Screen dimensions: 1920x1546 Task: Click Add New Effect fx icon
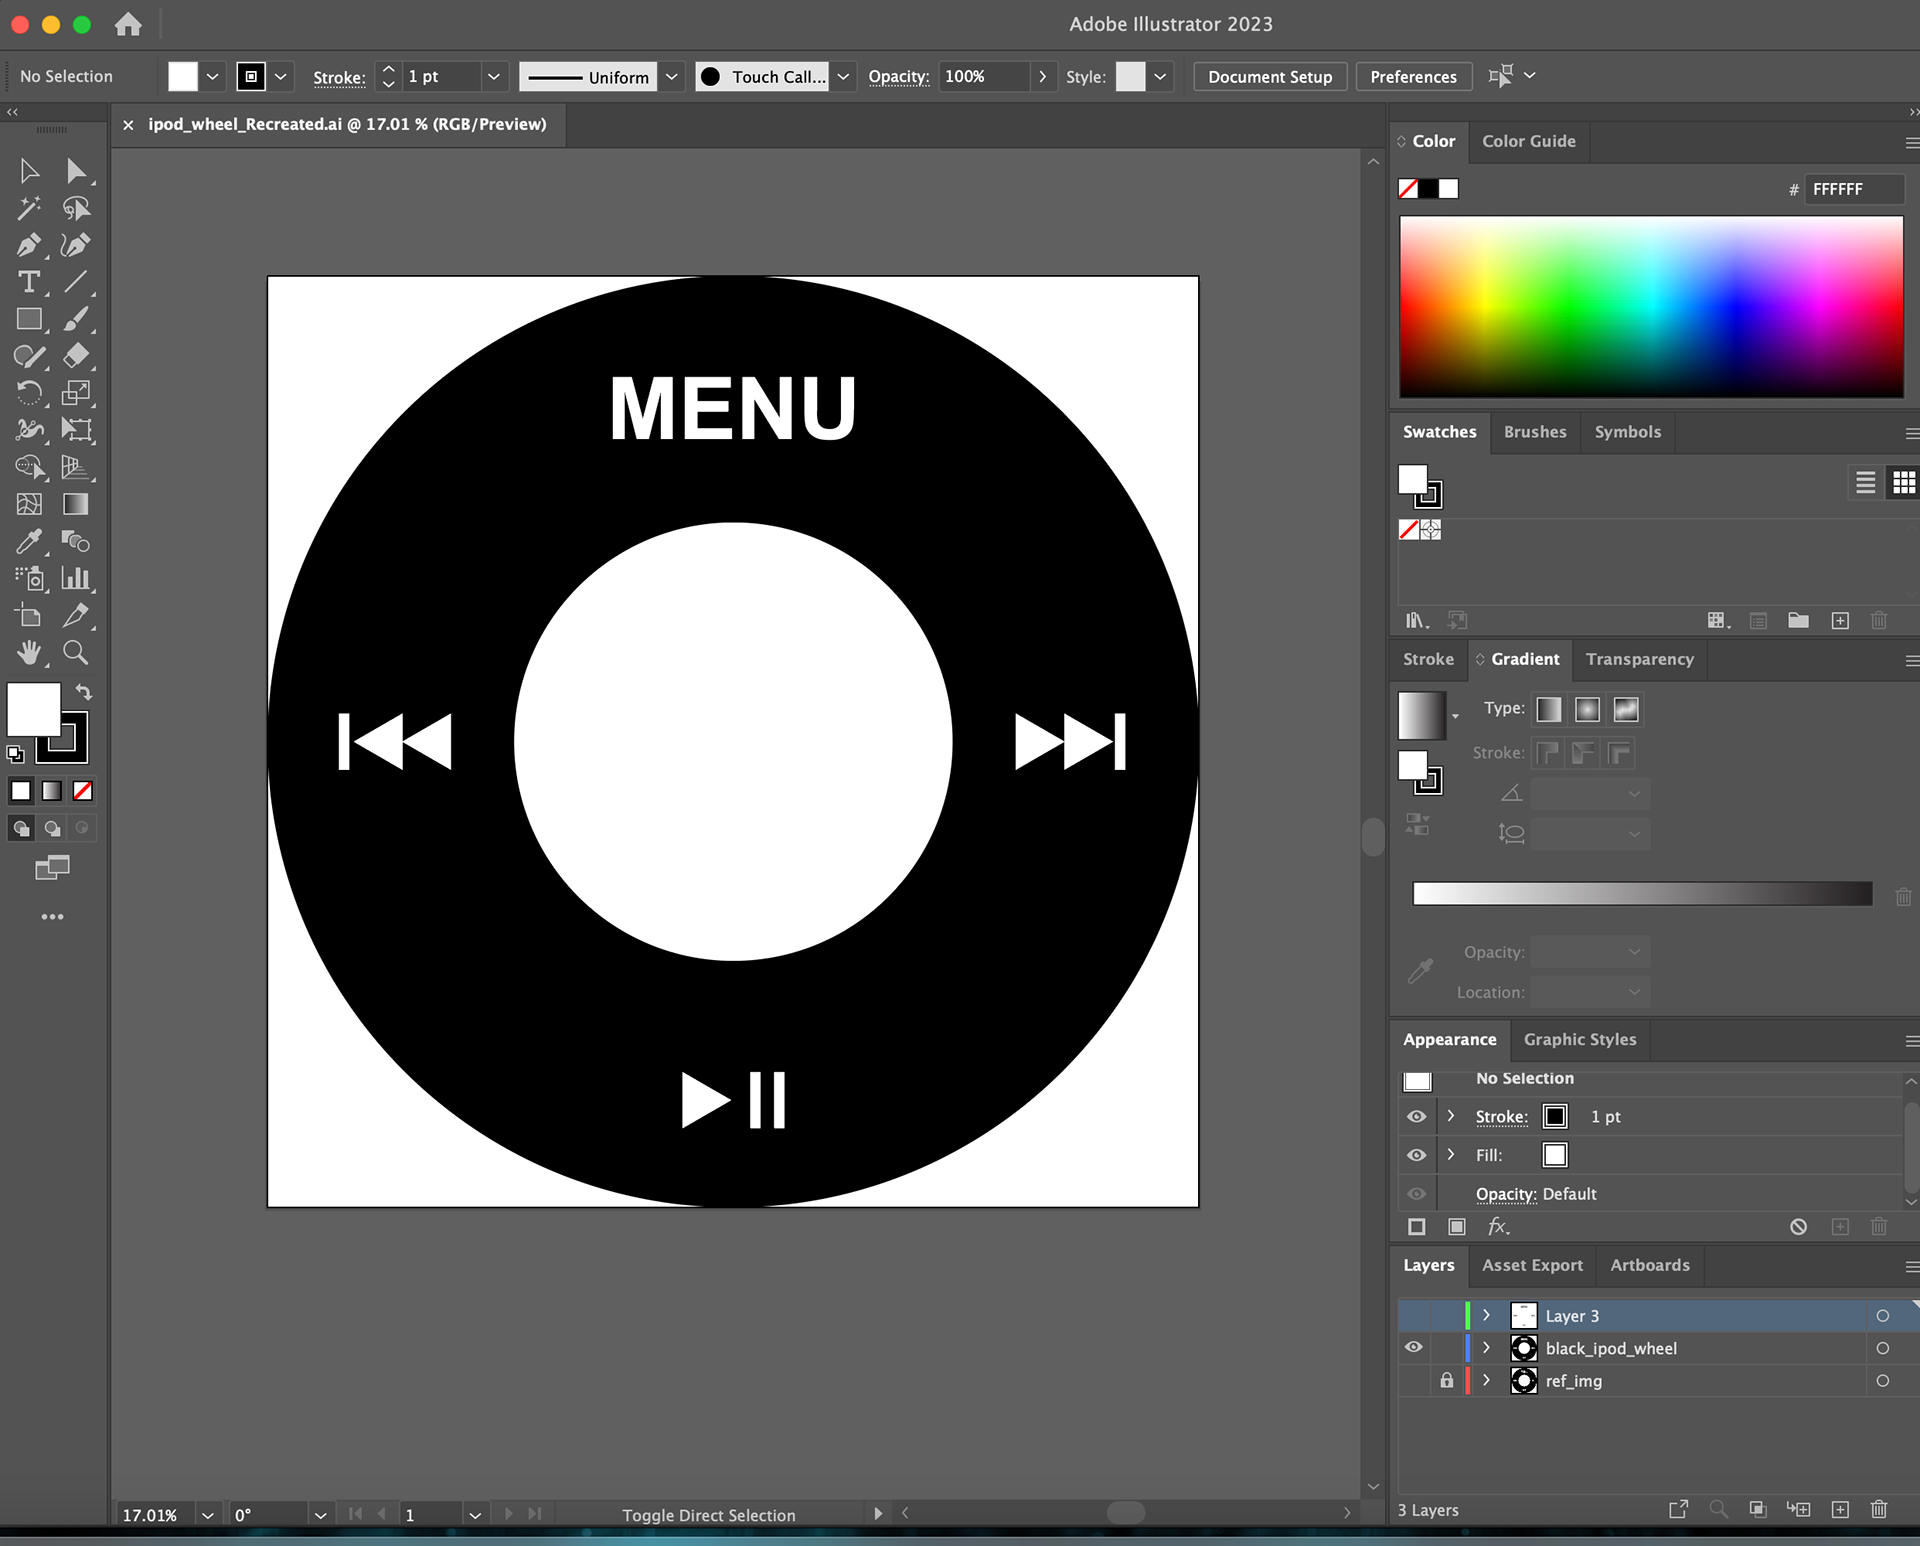click(1498, 1226)
